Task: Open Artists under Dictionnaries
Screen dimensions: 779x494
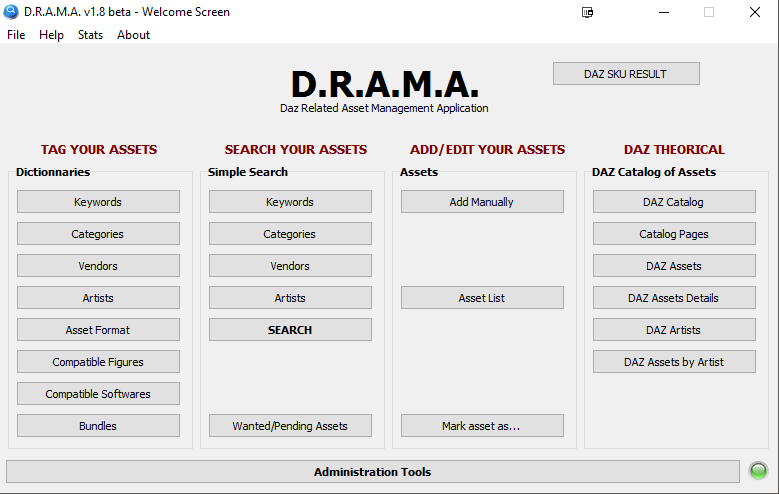Action: click(x=98, y=298)
